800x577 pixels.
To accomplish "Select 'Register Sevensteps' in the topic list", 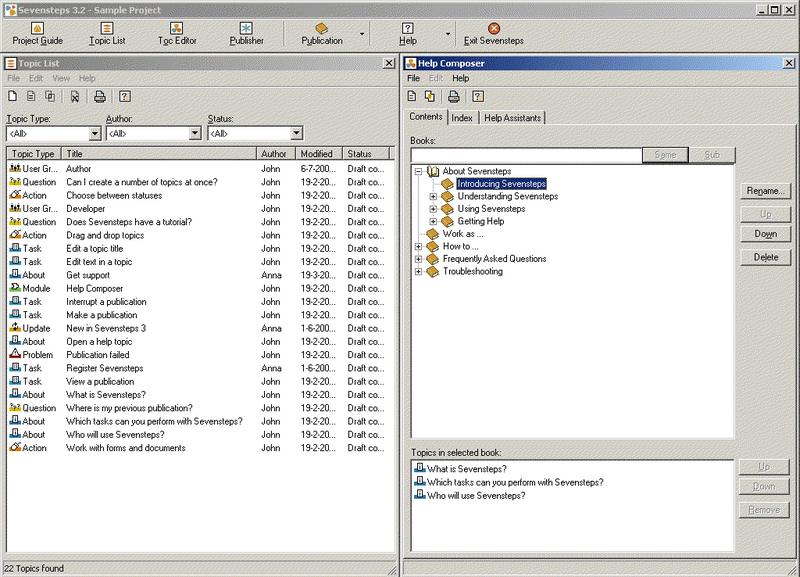I will (x=199, y=368).
